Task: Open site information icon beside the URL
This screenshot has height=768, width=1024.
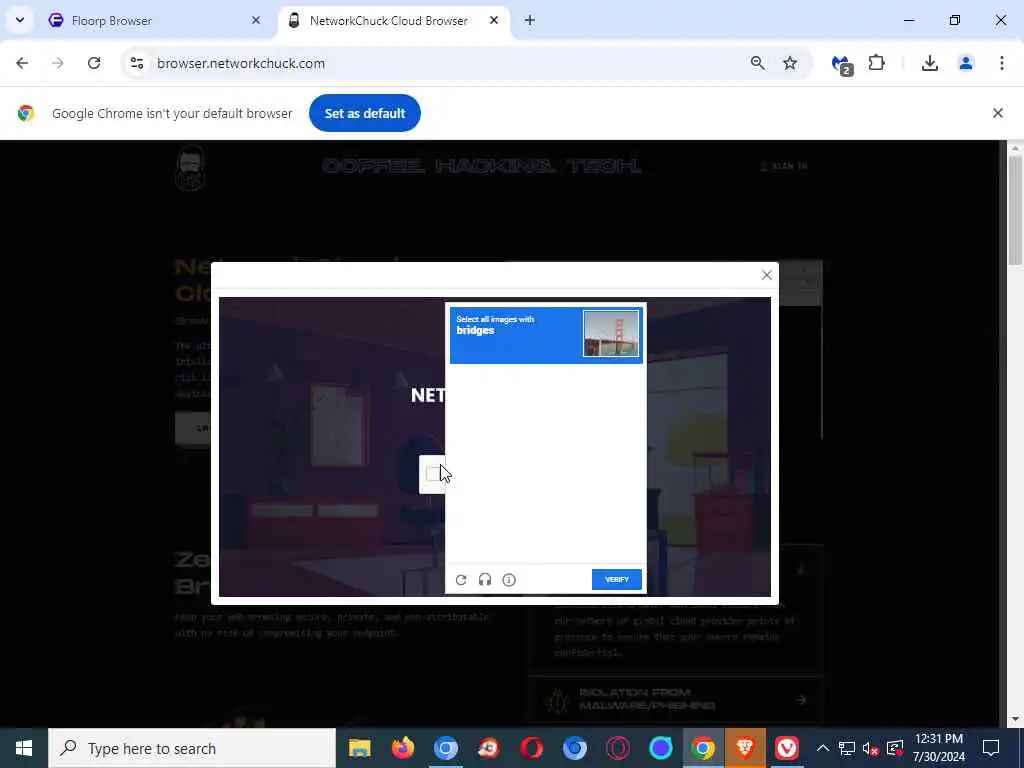Action: tap(136, 63)
